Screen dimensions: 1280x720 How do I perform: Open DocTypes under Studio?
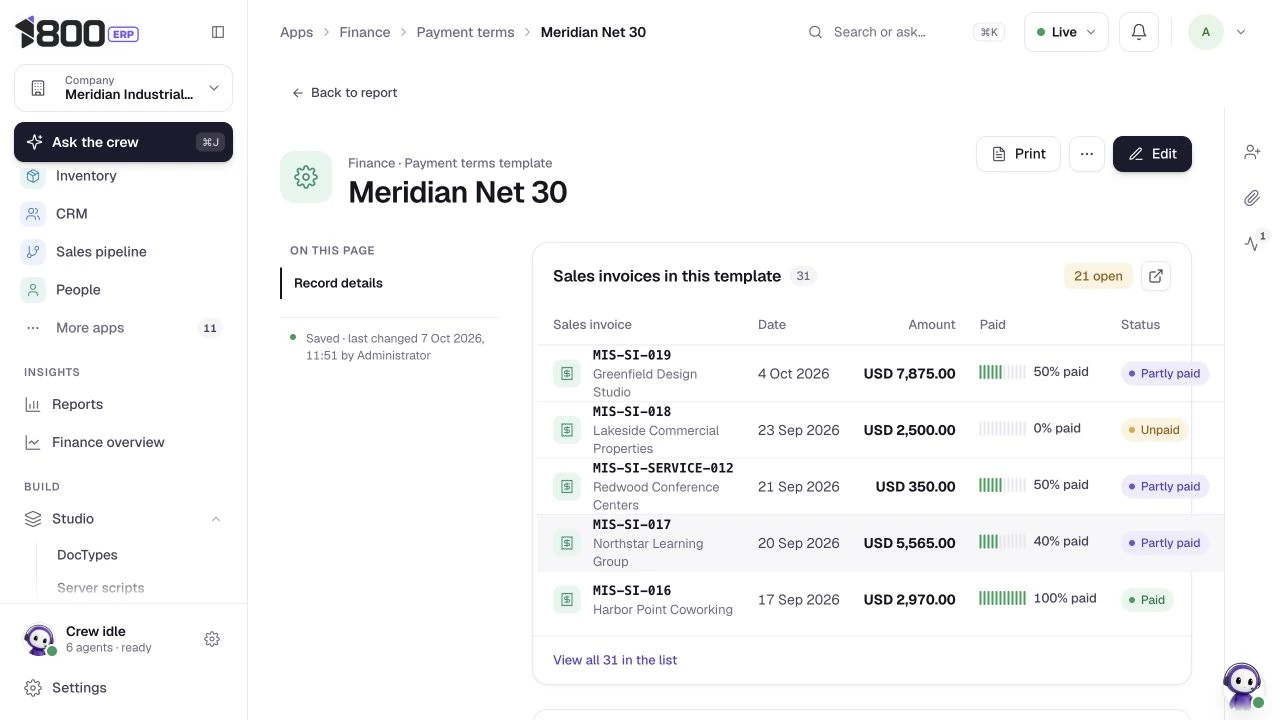(x=87, y=555)
